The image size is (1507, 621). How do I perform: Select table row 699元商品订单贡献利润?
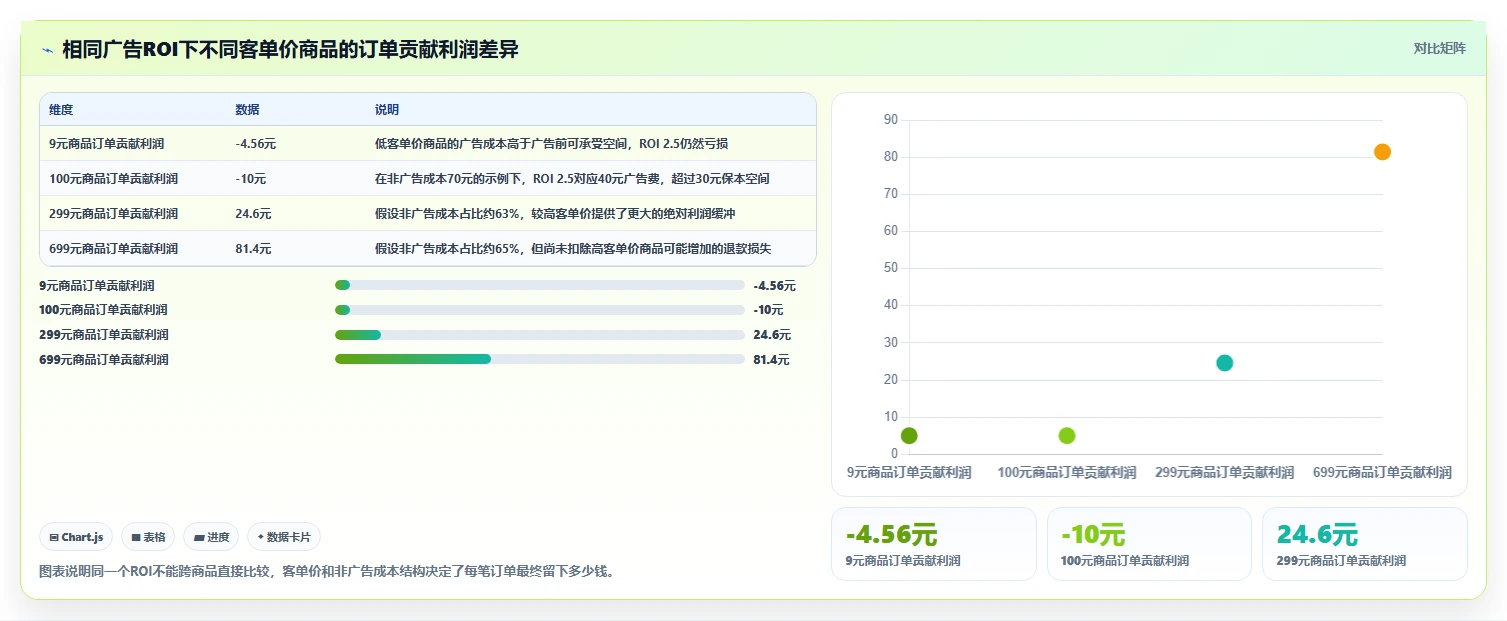[x=428, y=249]
